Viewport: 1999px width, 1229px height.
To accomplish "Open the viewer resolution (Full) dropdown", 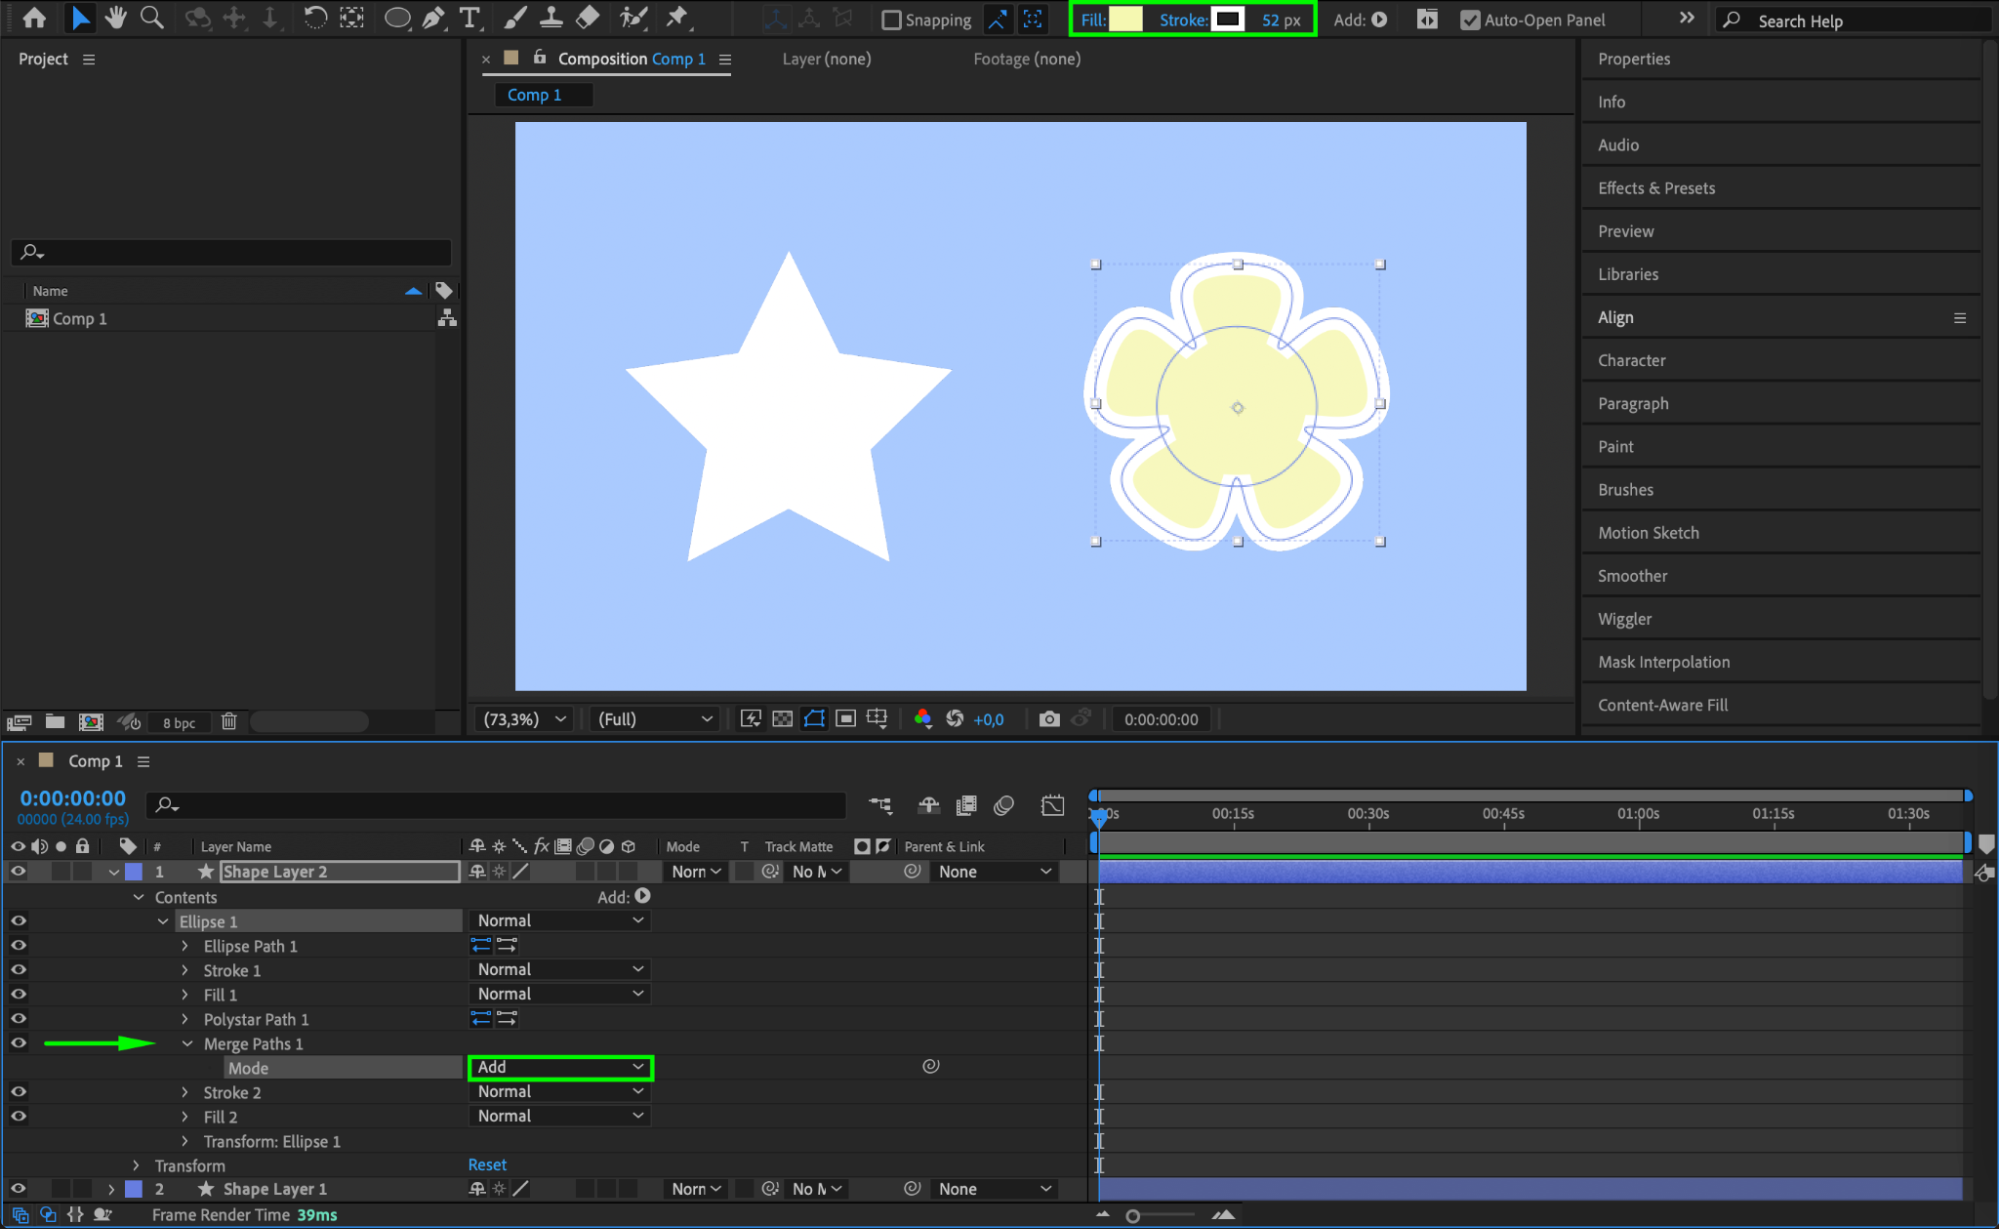I will [655, 719].
